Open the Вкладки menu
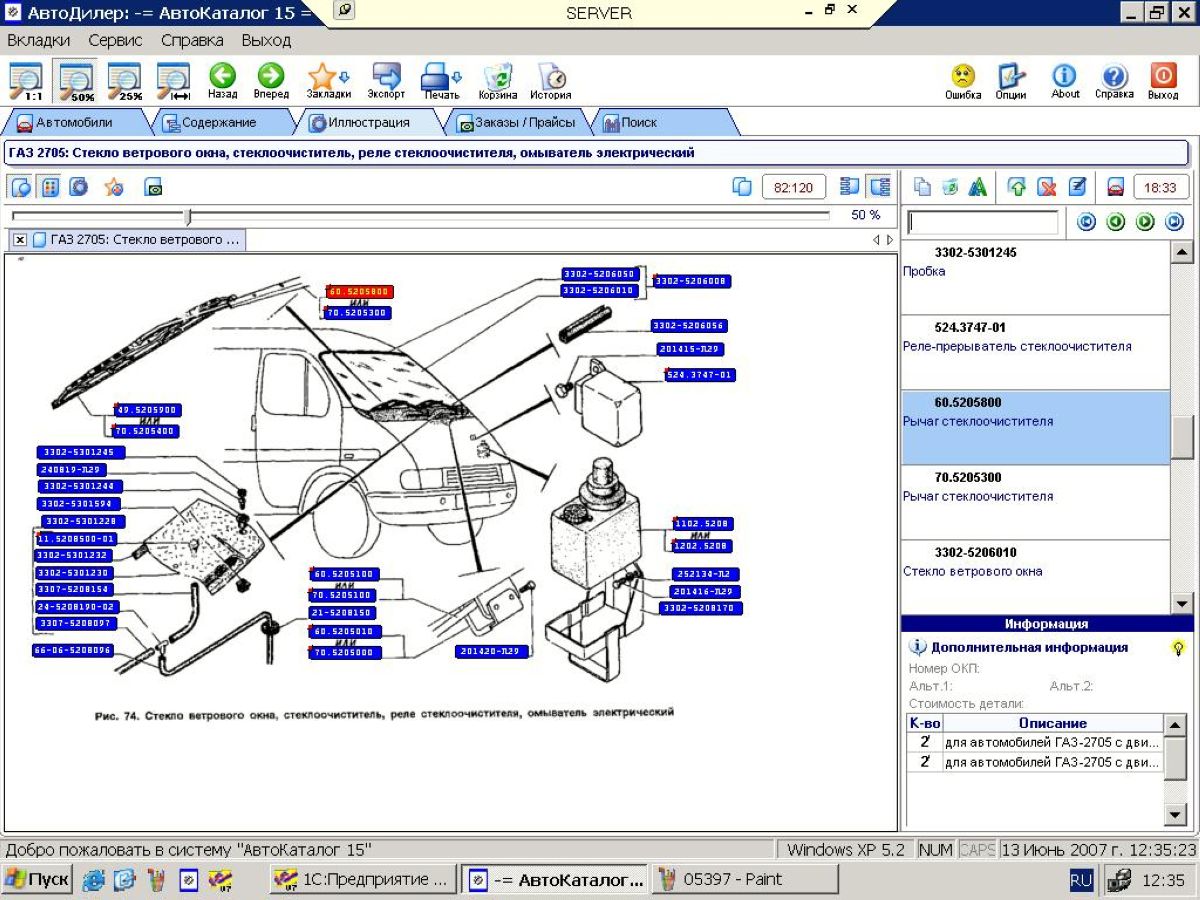 pos(39,41)
